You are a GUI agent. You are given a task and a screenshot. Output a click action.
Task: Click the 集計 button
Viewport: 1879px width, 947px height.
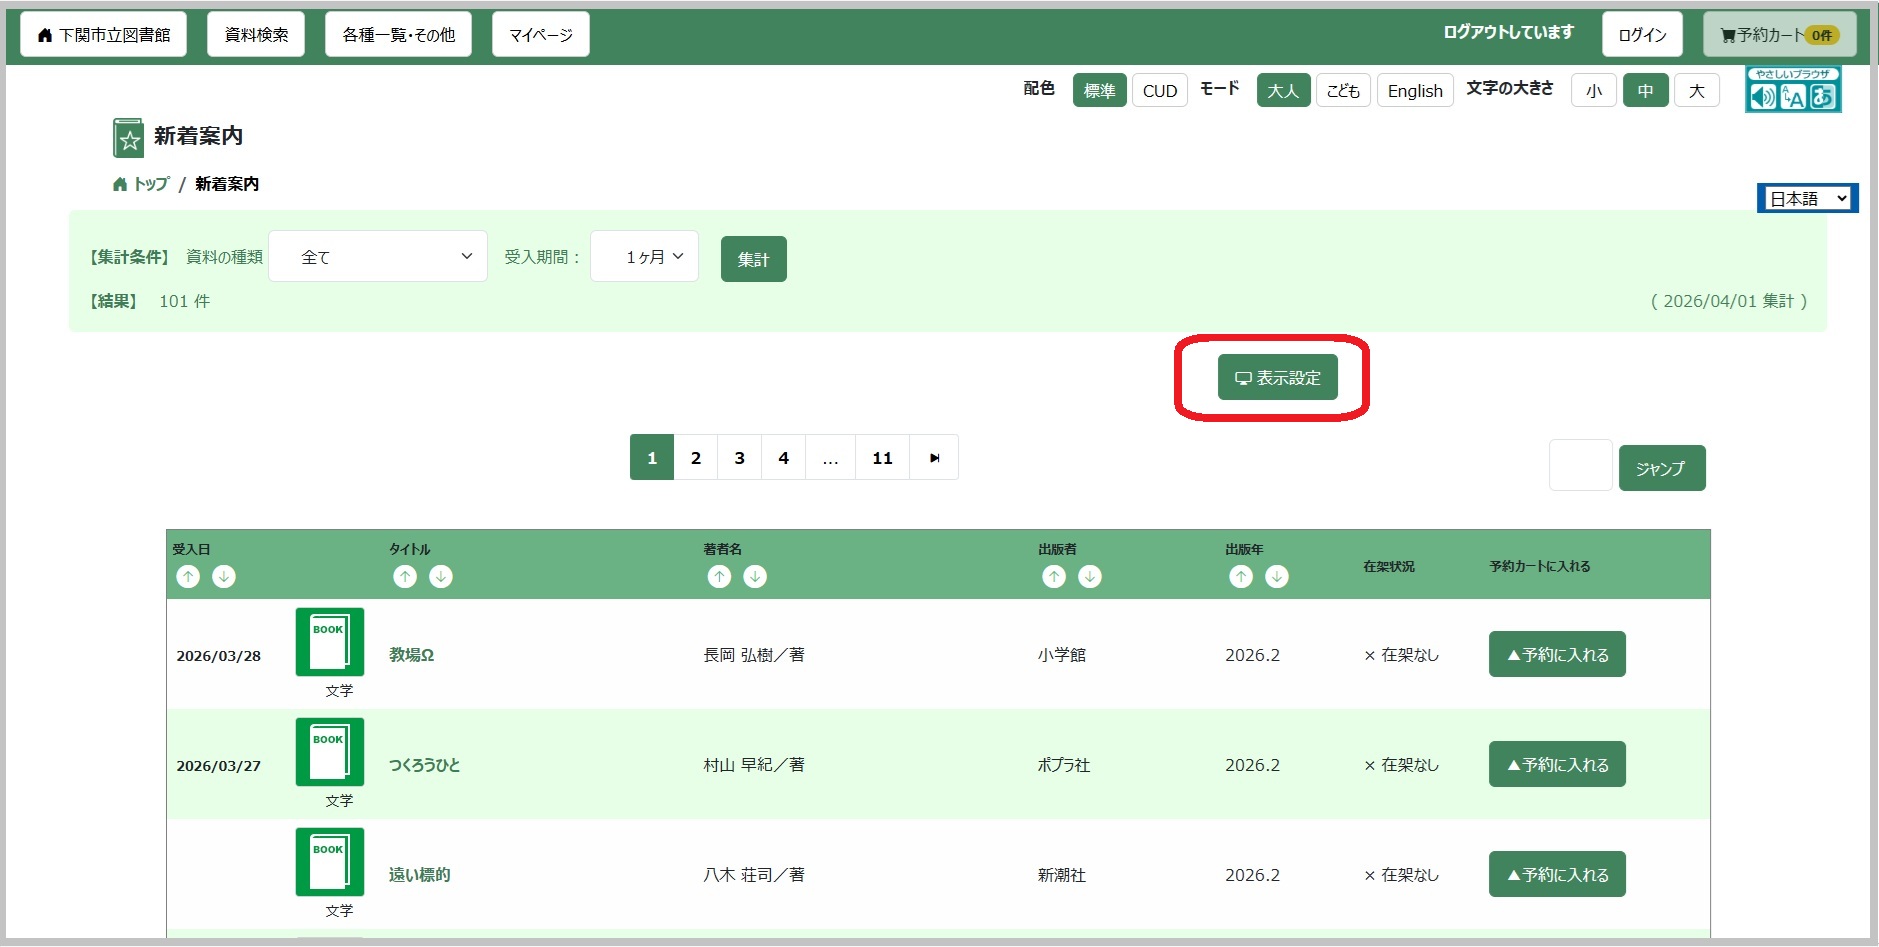(754, 258)
